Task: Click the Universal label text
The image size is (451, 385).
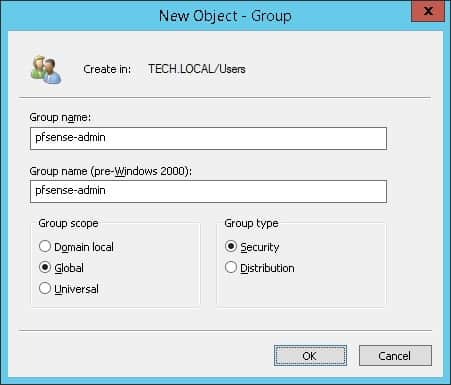Action: point(76,289)
